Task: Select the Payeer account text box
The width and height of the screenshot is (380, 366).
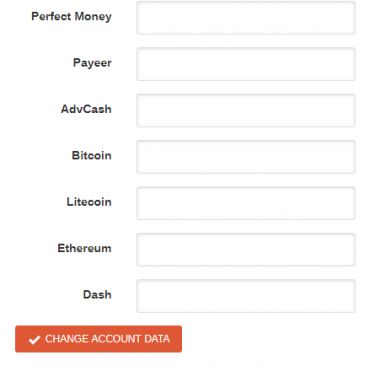Action: click(246, 64)
